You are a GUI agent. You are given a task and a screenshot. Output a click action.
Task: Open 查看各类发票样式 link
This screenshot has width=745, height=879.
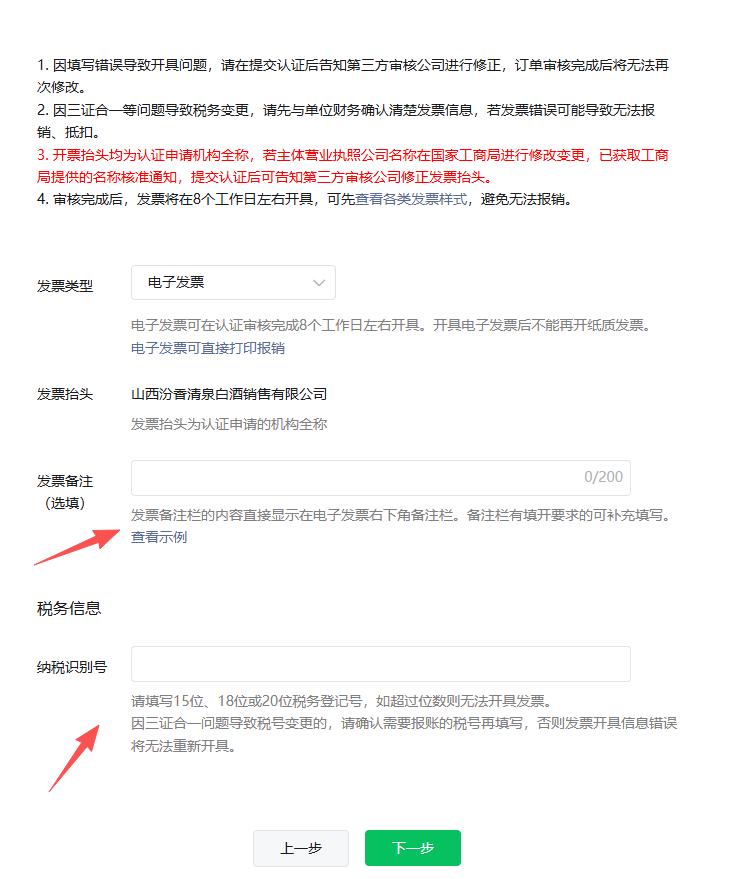(411, 200)
